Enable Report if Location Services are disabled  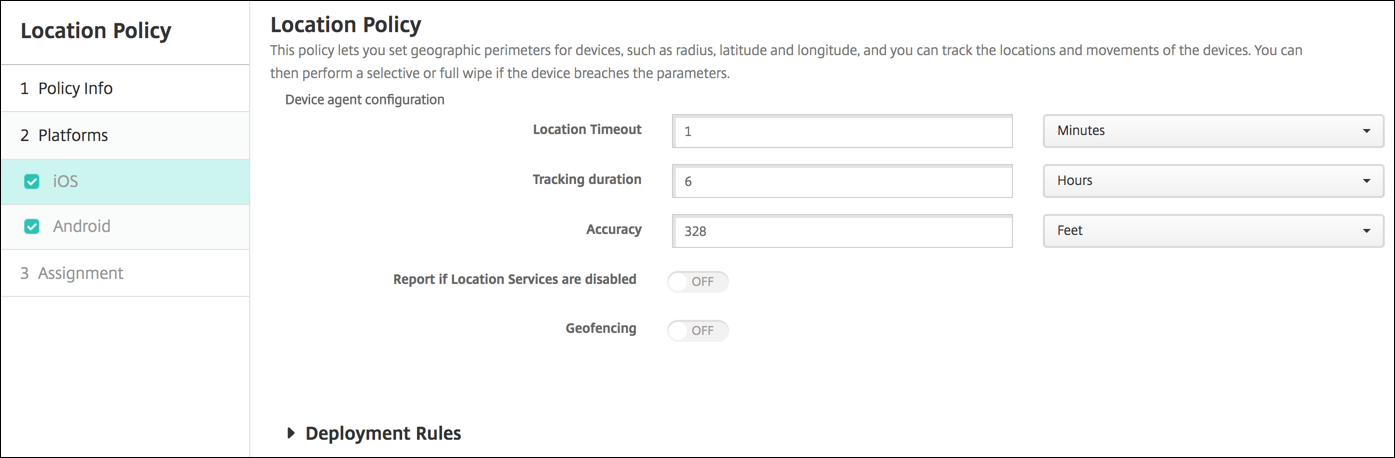coord(698,281)
